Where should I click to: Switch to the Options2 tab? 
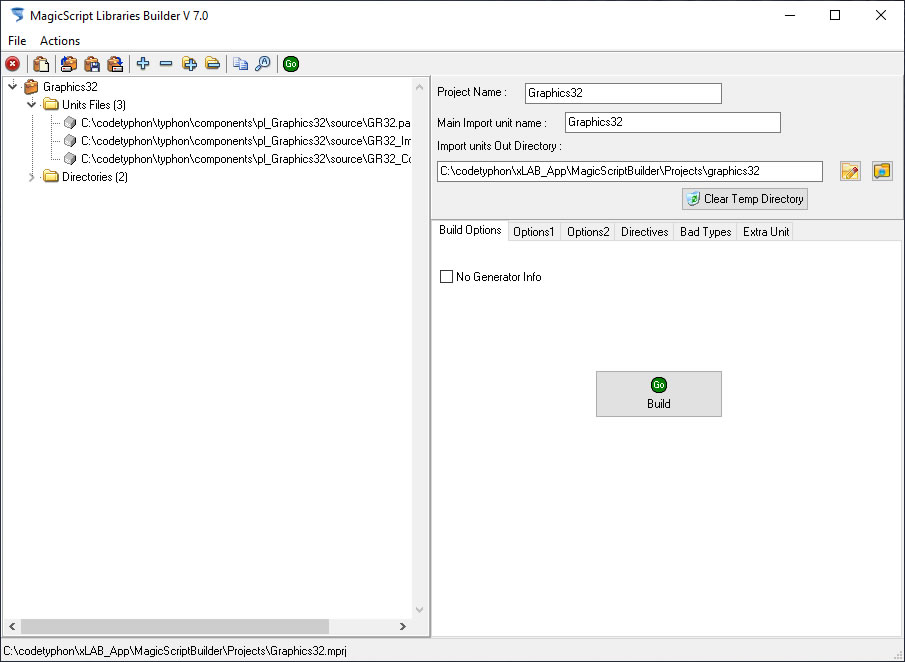coord(588,232)
